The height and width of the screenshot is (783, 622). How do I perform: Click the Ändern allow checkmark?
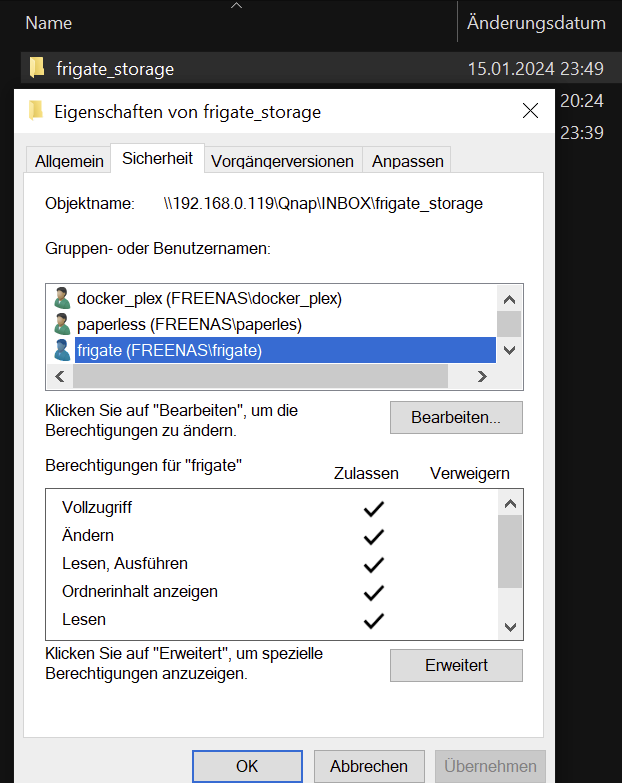(x=374, y=536)
